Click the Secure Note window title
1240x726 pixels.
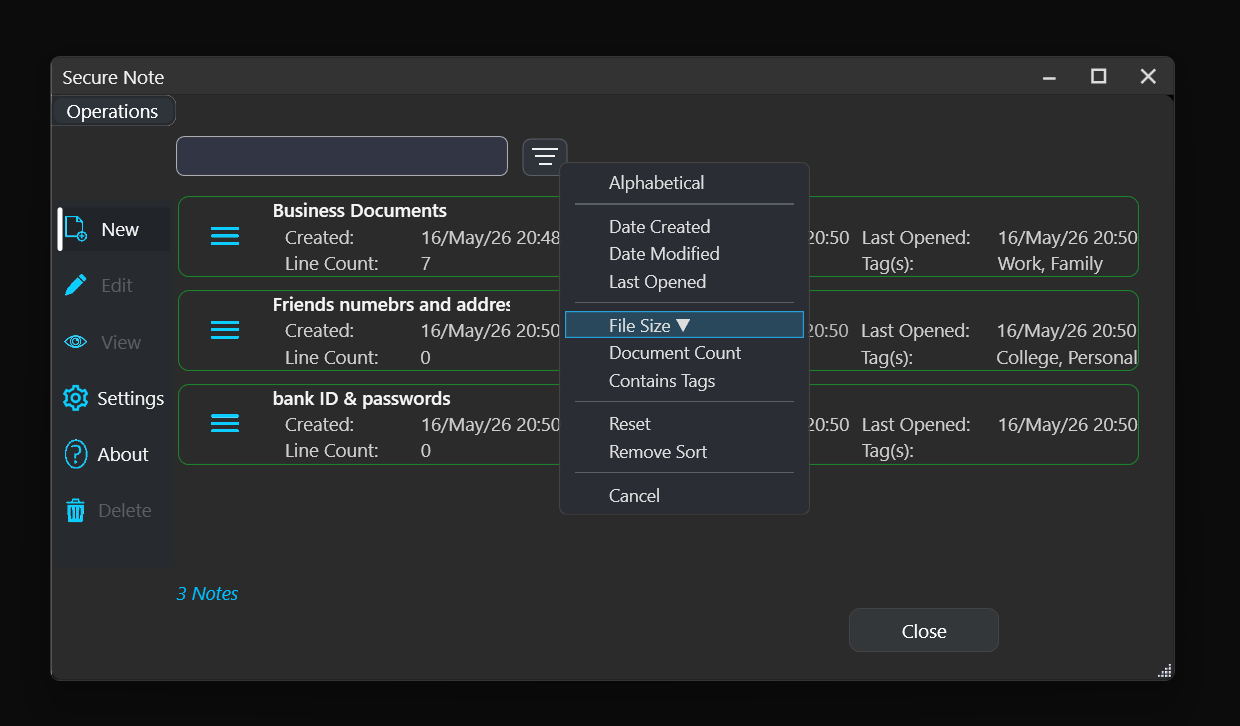click(113, 77)
